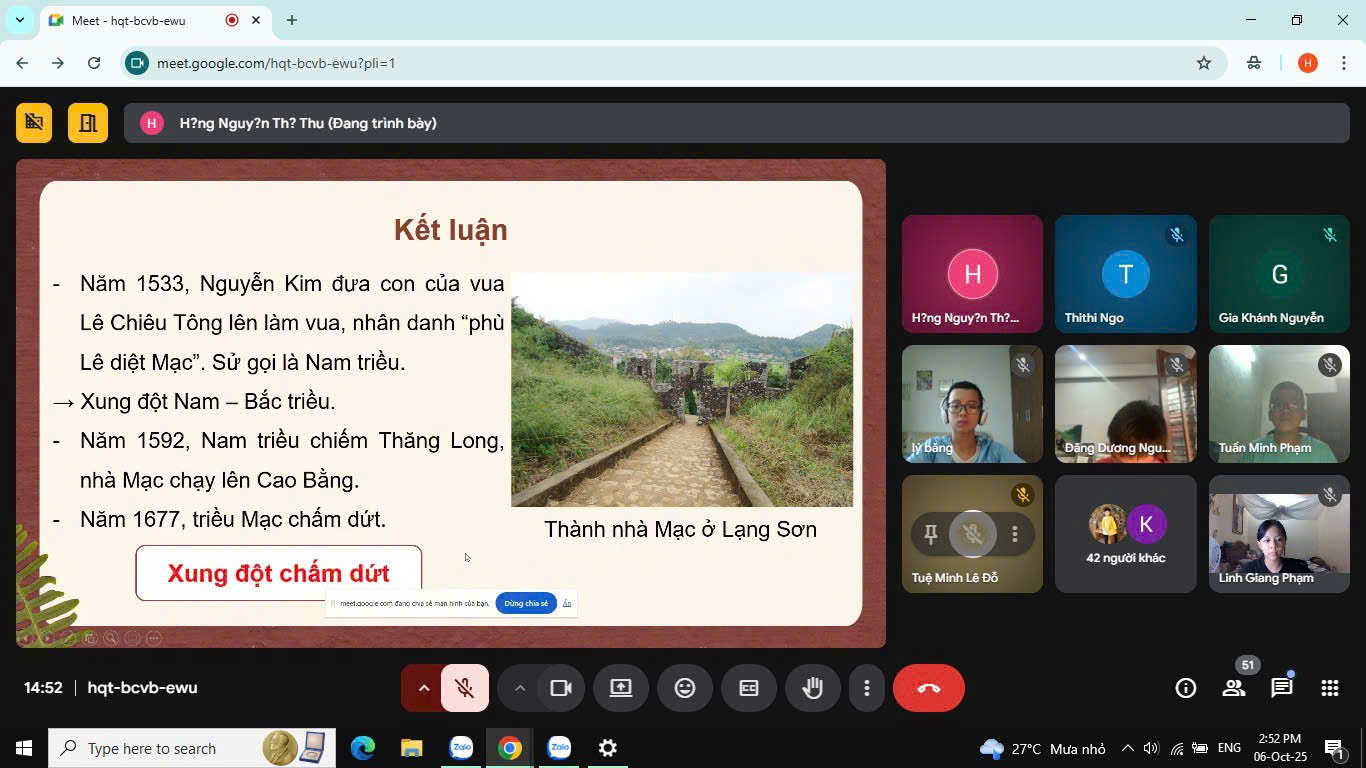Select the Meet hqt-bcvb-ewu browser tab
The image size is (1366, 768).
(140, 20)
